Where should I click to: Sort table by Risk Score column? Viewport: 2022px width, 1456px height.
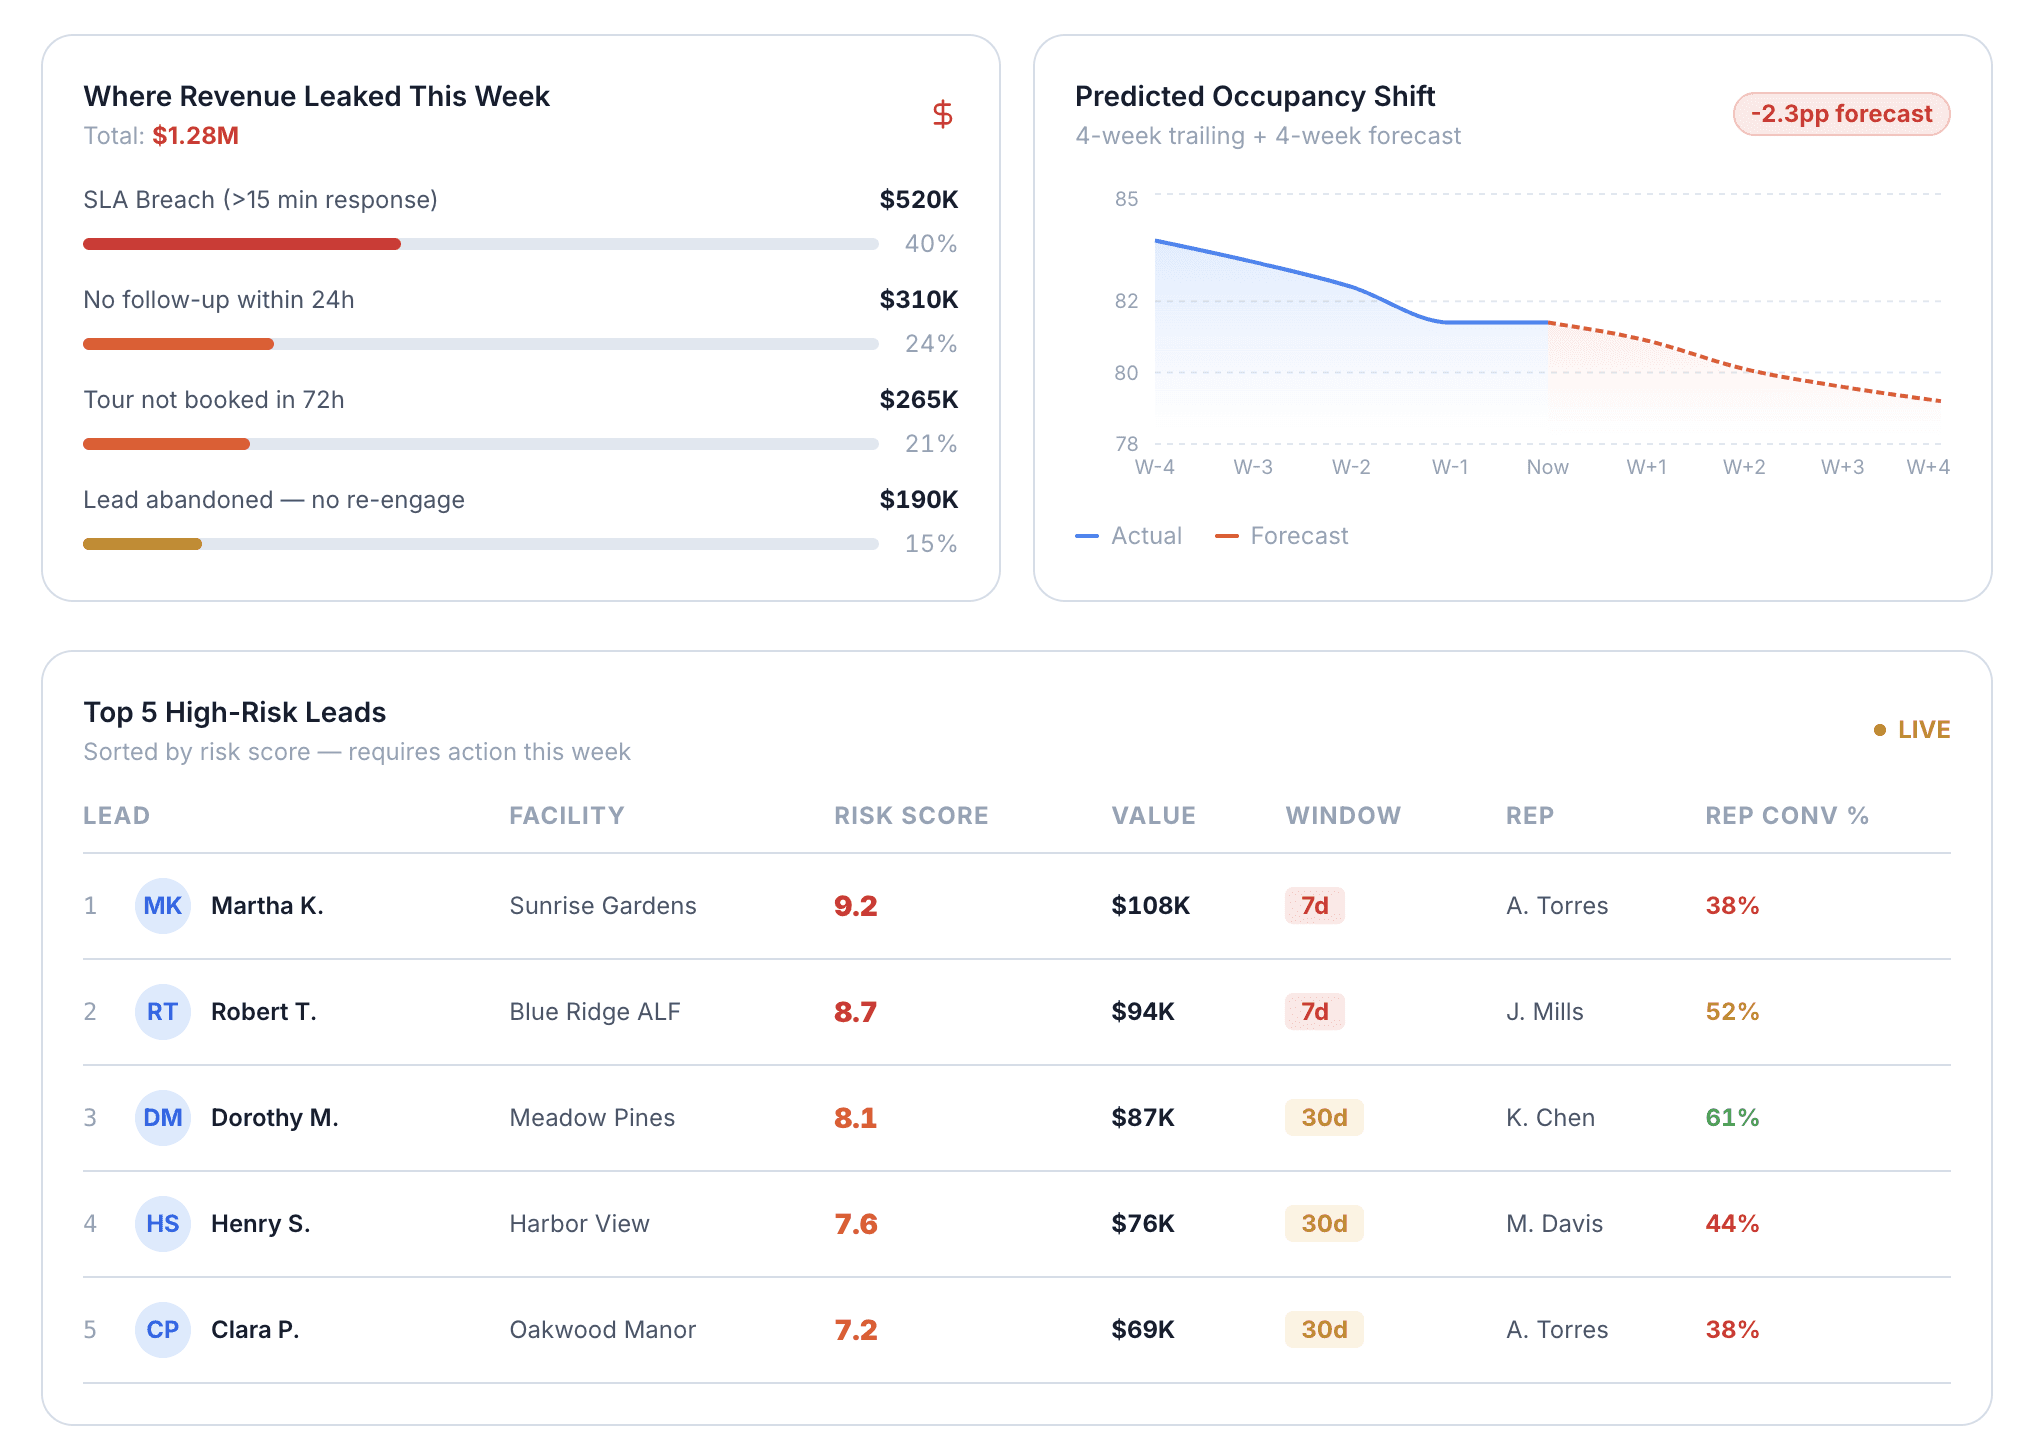[910, 816]
